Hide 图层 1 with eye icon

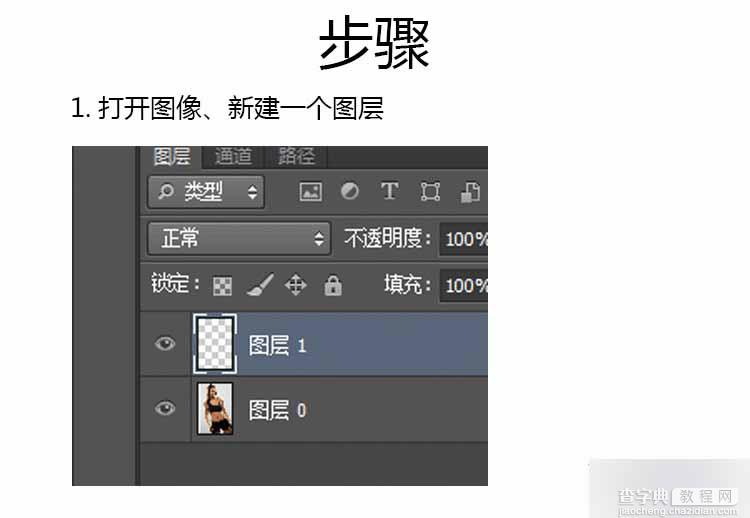[x=165, y=343]
